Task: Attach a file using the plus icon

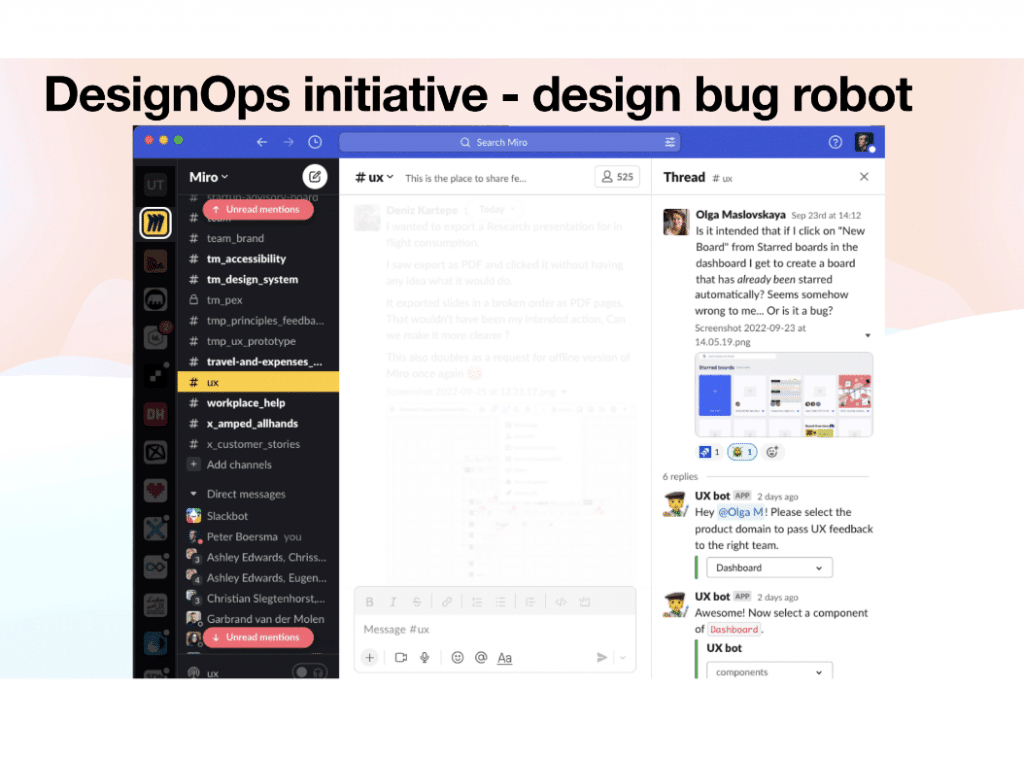Action: 368,657
